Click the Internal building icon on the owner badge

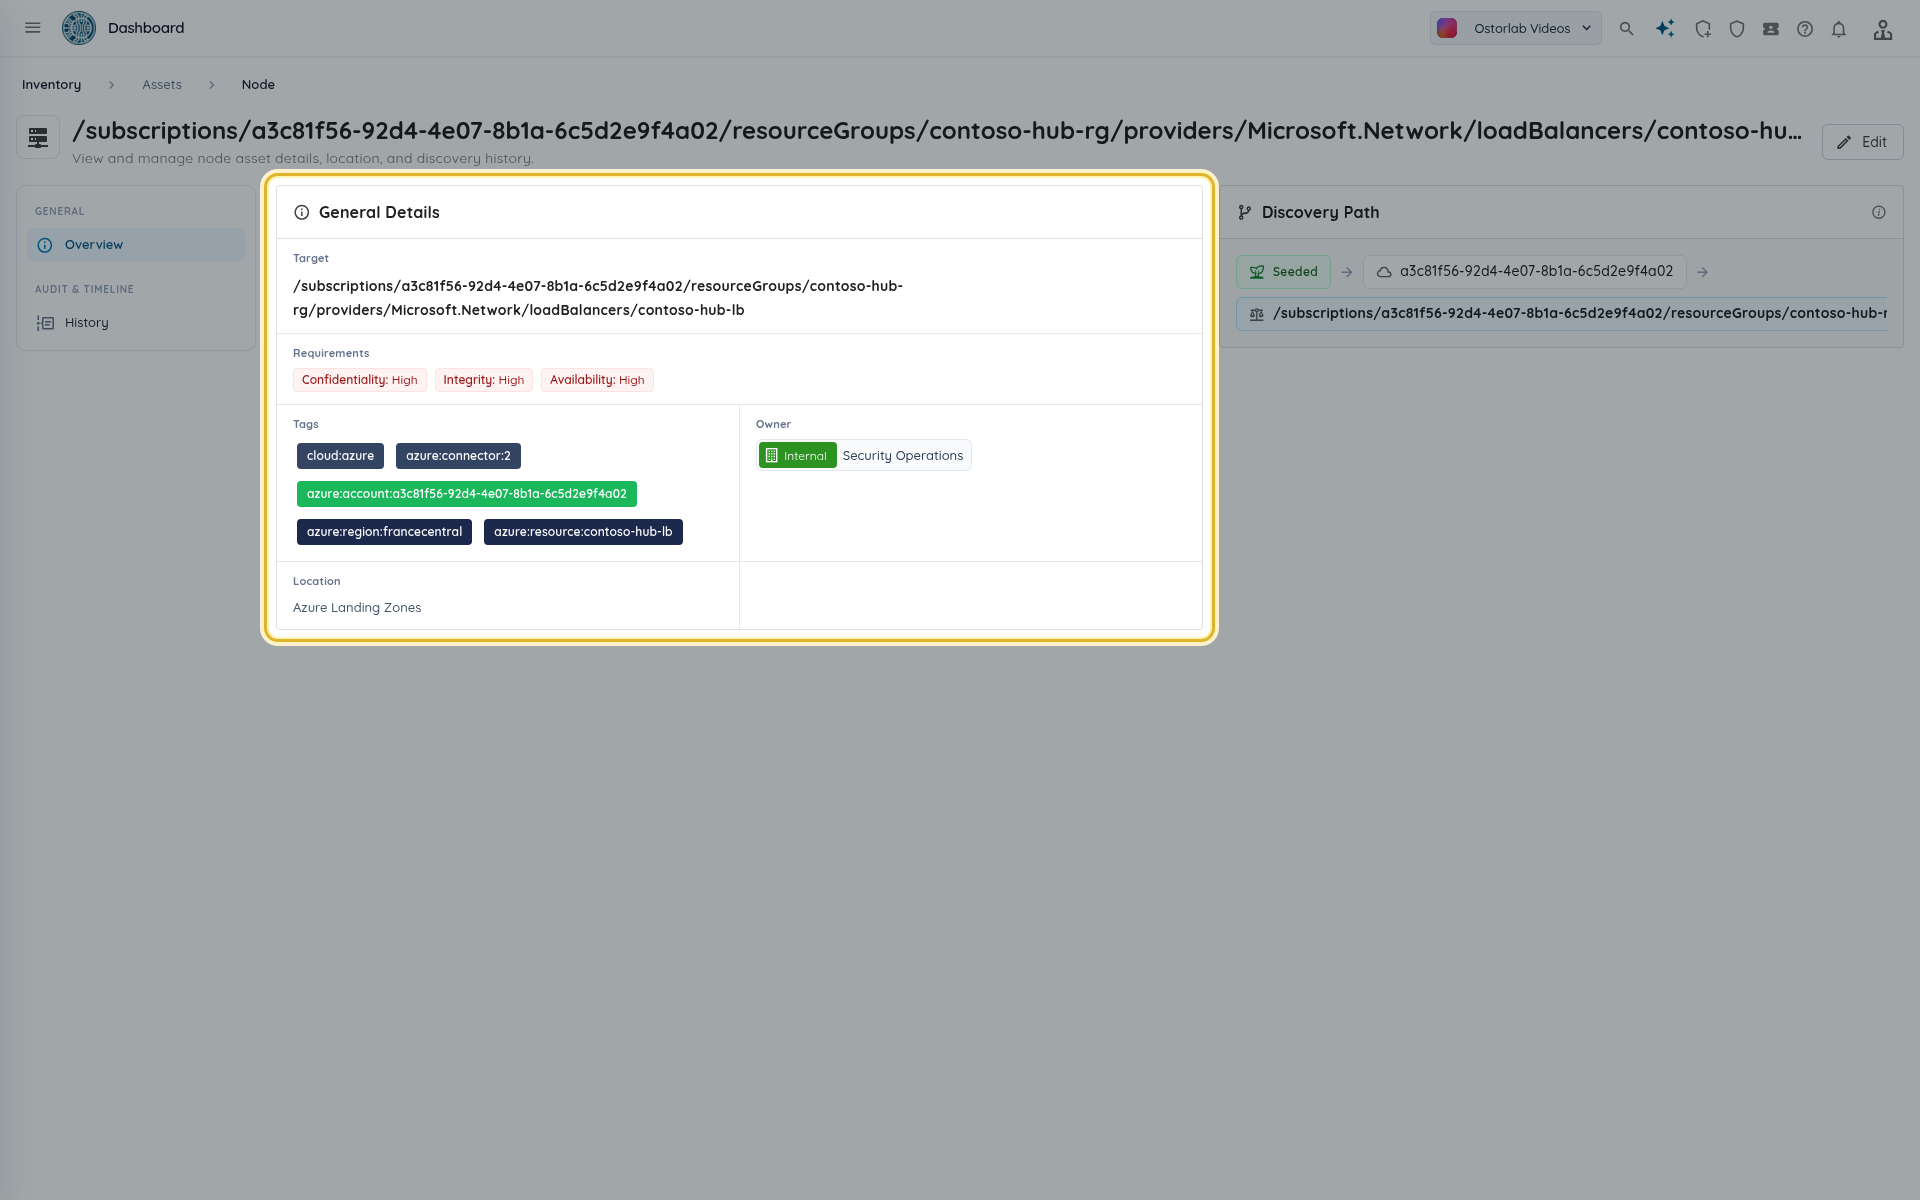point(771,456)
